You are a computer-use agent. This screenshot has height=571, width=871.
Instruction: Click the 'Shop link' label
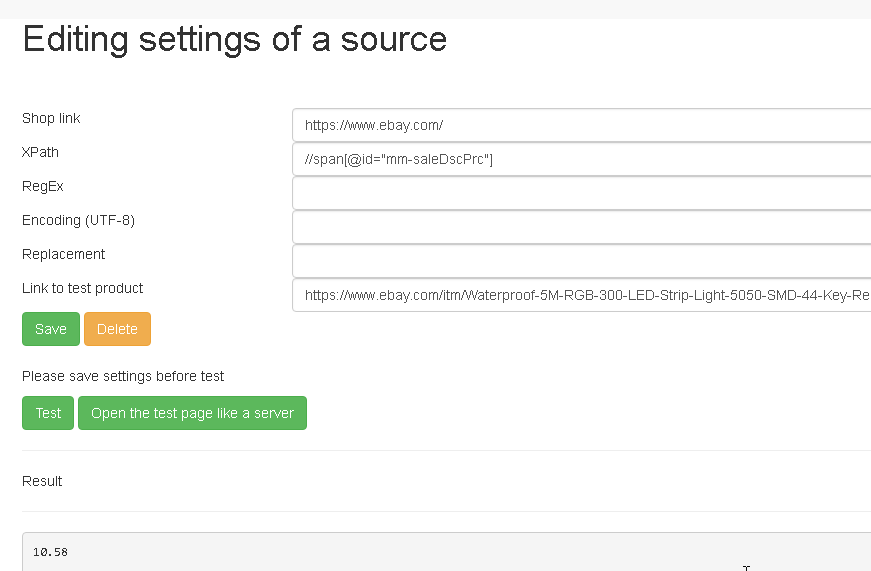[x=51, y=118]
